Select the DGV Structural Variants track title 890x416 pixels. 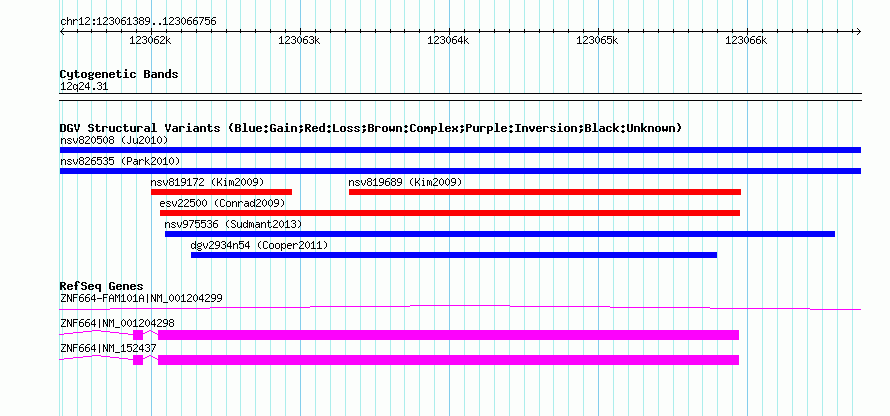pos(371,128)
